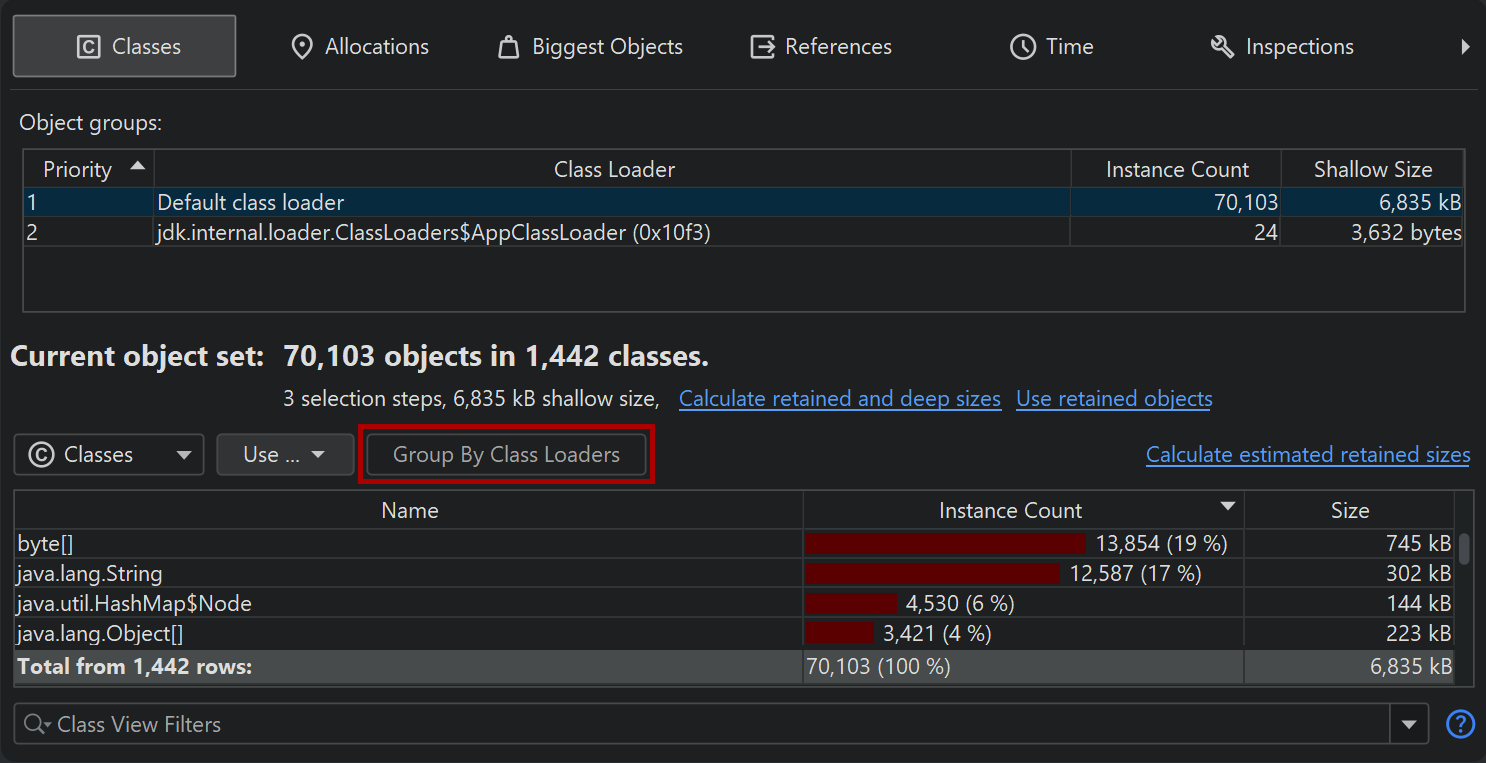Click the blue help question mark icon
Image resolution: width=1486 pixels, height=763 pixels.
[x=1460, y=724]
